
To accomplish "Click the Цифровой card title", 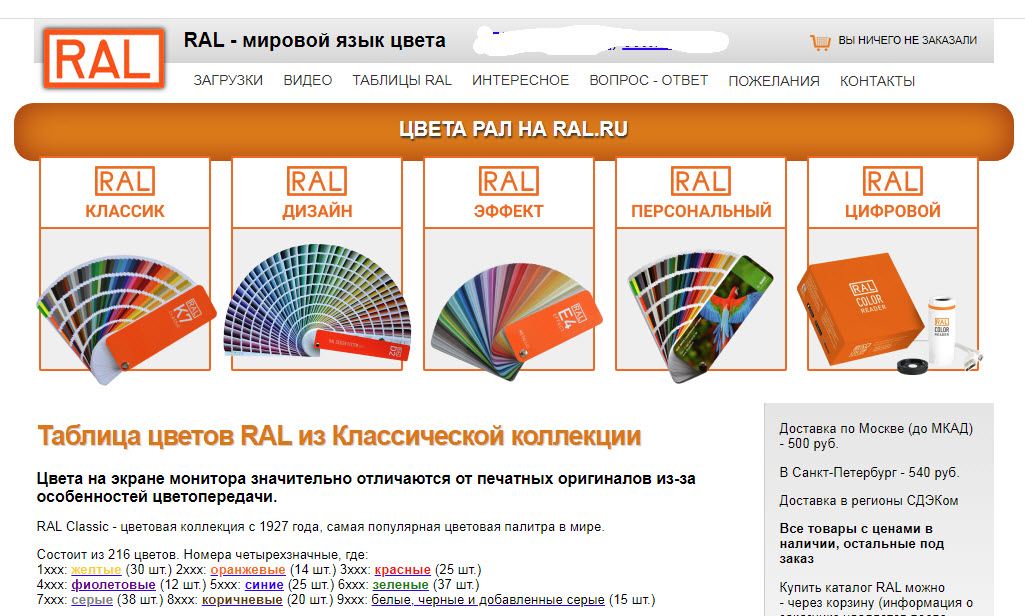I will pyautogui.click(x=893, y=211).
